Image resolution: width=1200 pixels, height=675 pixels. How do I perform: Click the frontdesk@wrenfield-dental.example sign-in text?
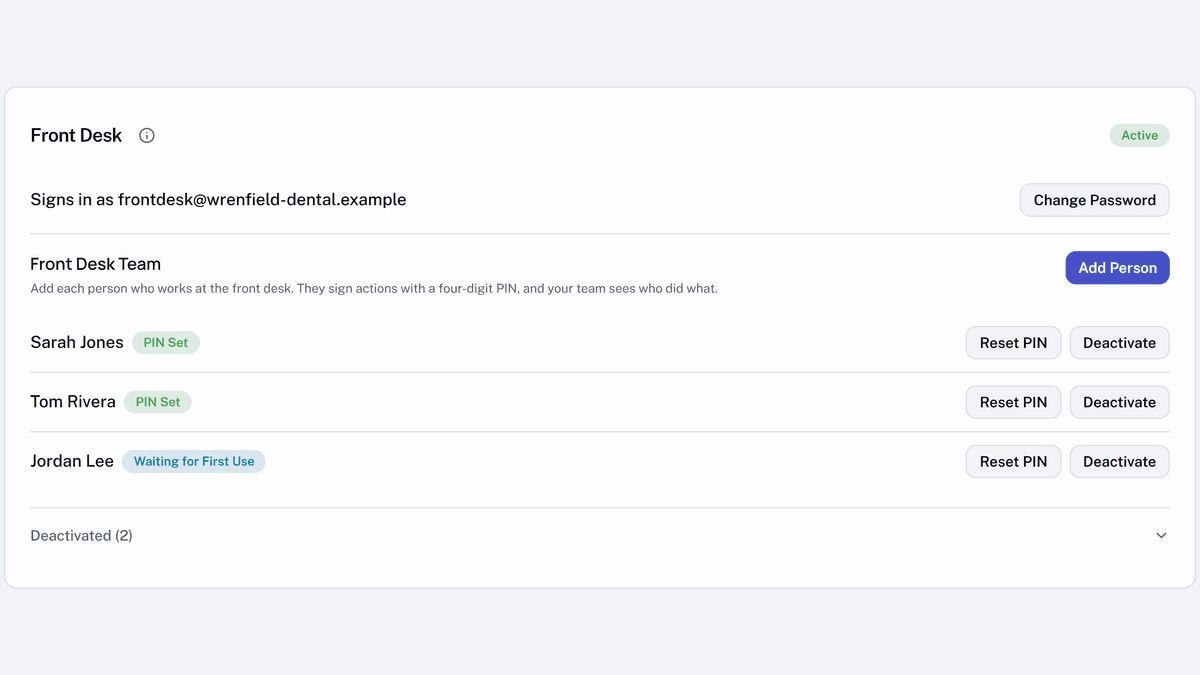(218, 200)
